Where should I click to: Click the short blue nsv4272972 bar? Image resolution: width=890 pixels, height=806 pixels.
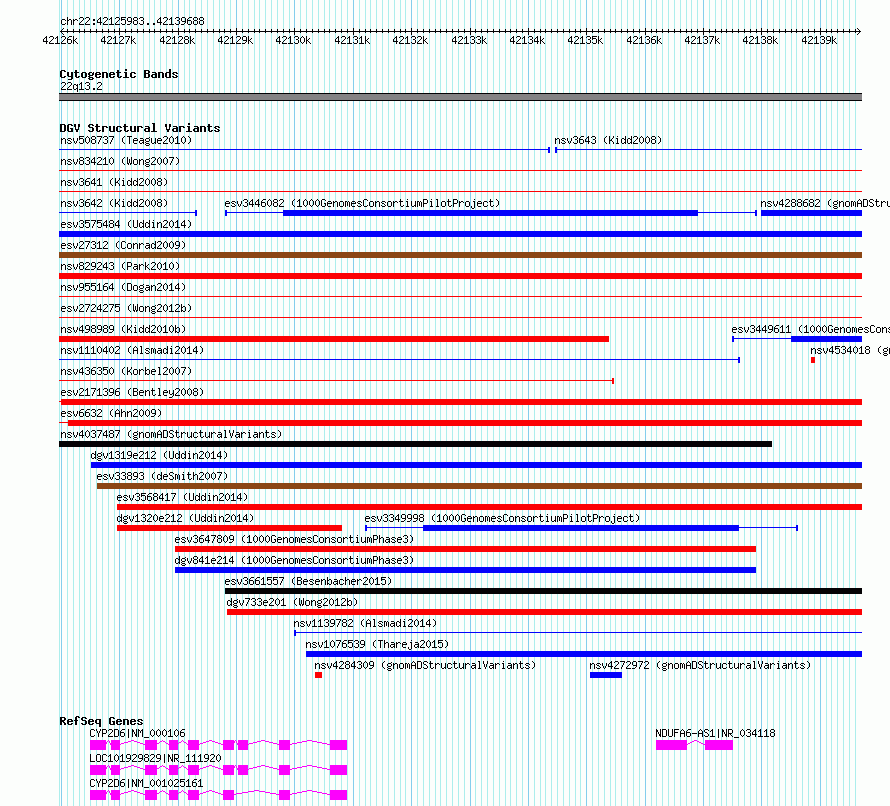tap(606, 675)
